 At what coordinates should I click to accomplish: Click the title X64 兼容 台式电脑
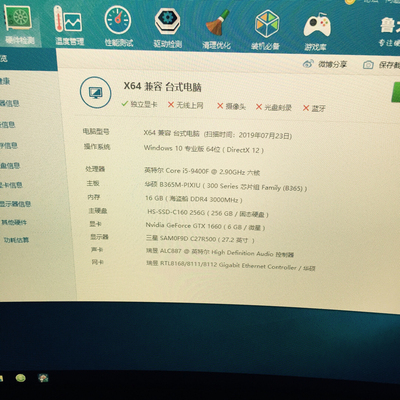coord(162,87)
